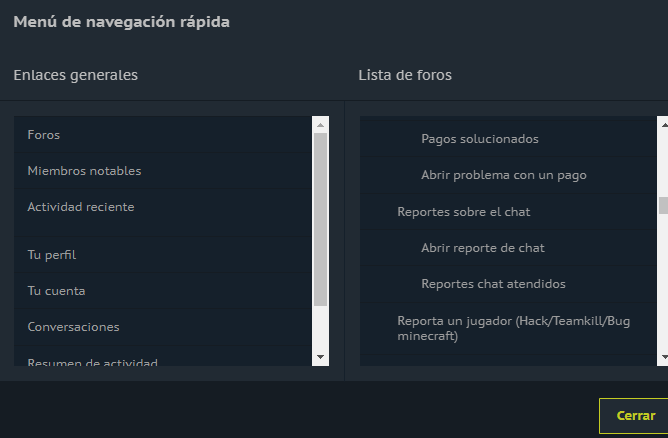The image size is (668, 438).
Task: Select Miembros notables in general links
Action: click(84, 171)
